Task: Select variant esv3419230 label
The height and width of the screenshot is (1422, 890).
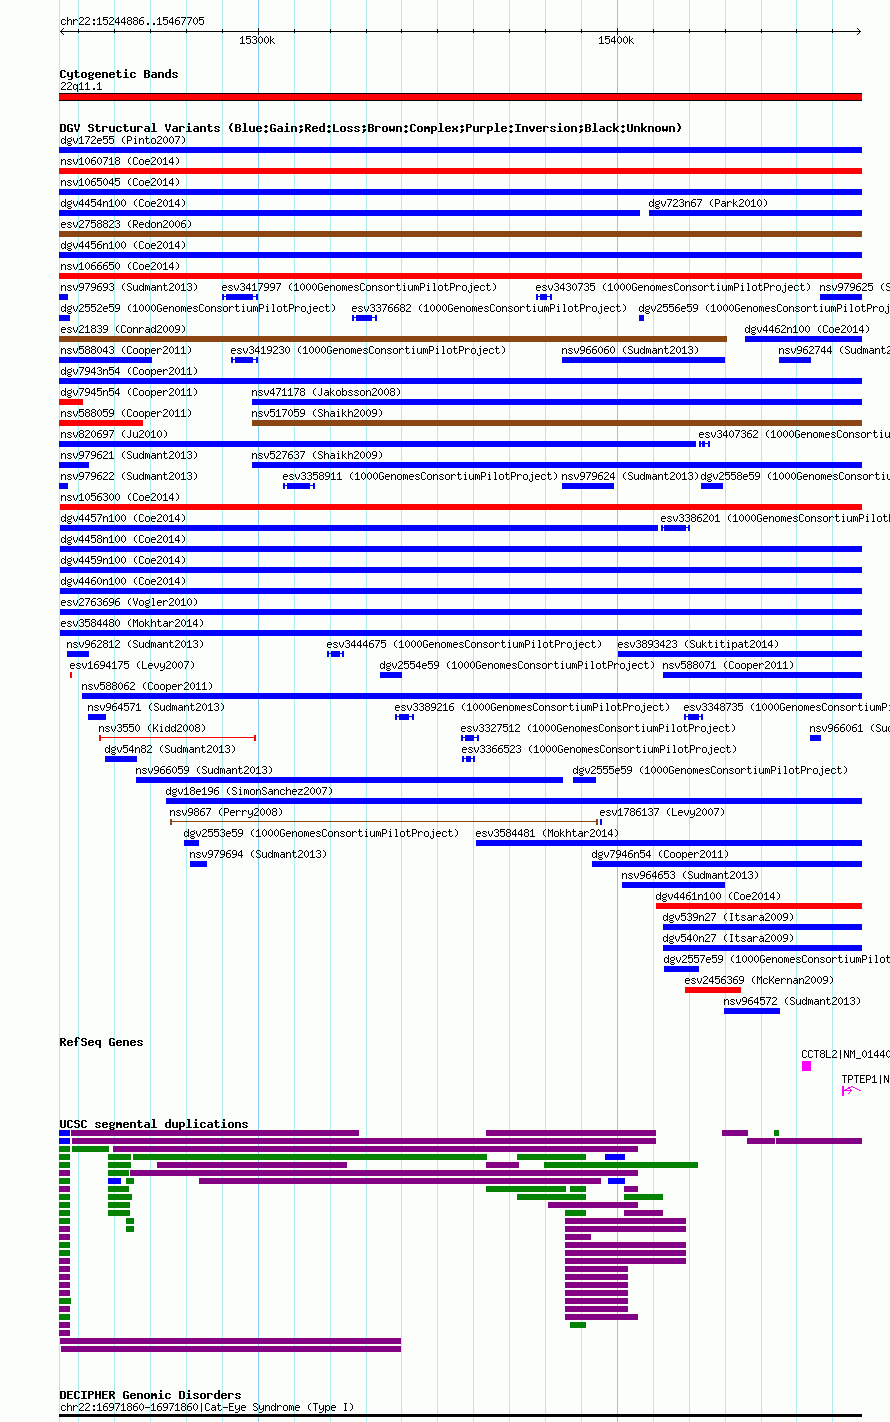Action: 368,350
